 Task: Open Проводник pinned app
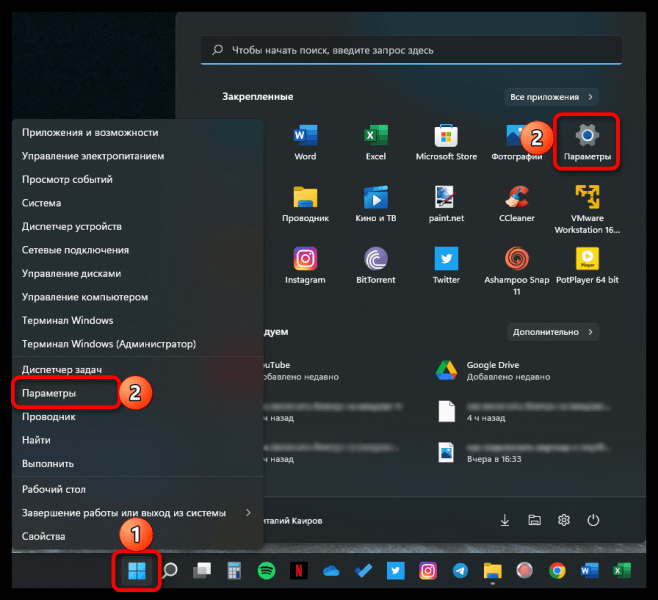pos(305,204)
